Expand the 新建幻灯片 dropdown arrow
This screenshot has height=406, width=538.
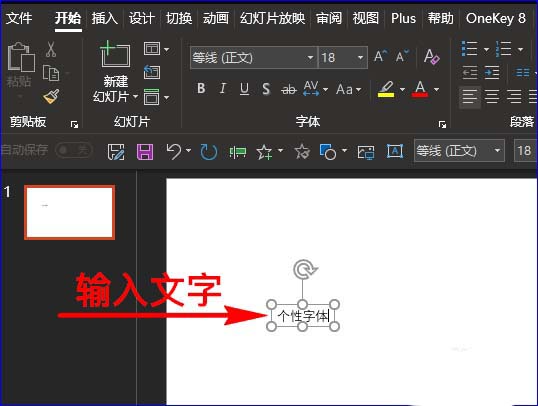(x=136, y=96)
